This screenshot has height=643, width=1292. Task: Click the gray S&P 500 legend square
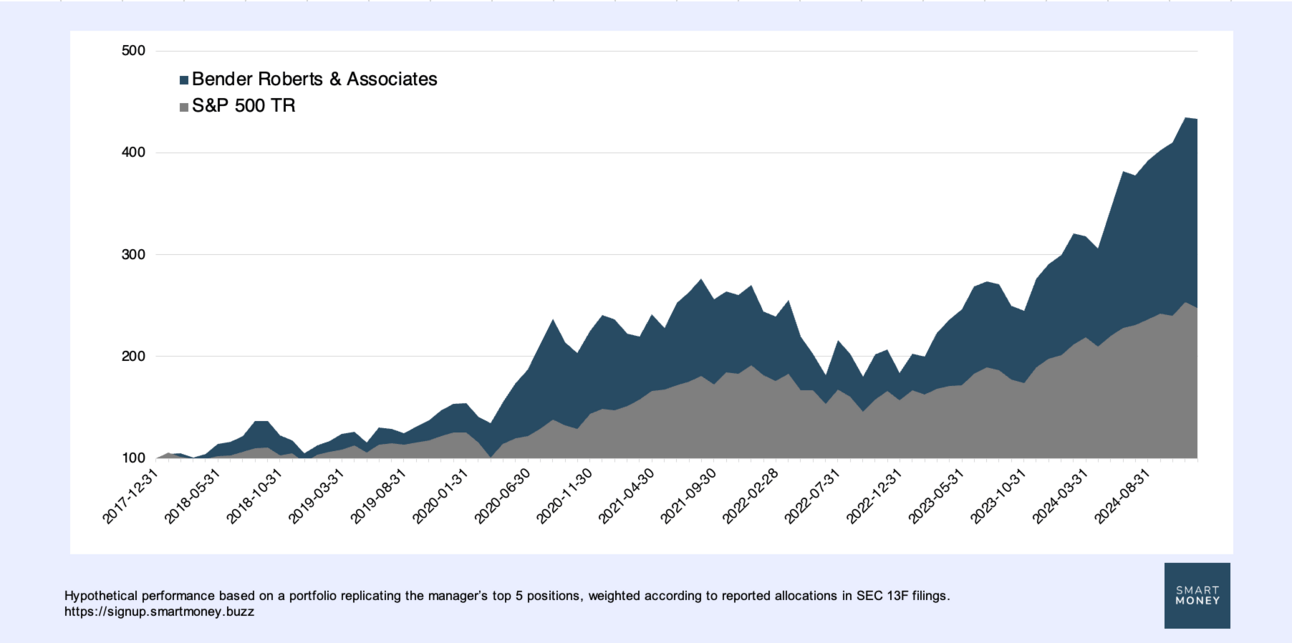click(184, 106)
